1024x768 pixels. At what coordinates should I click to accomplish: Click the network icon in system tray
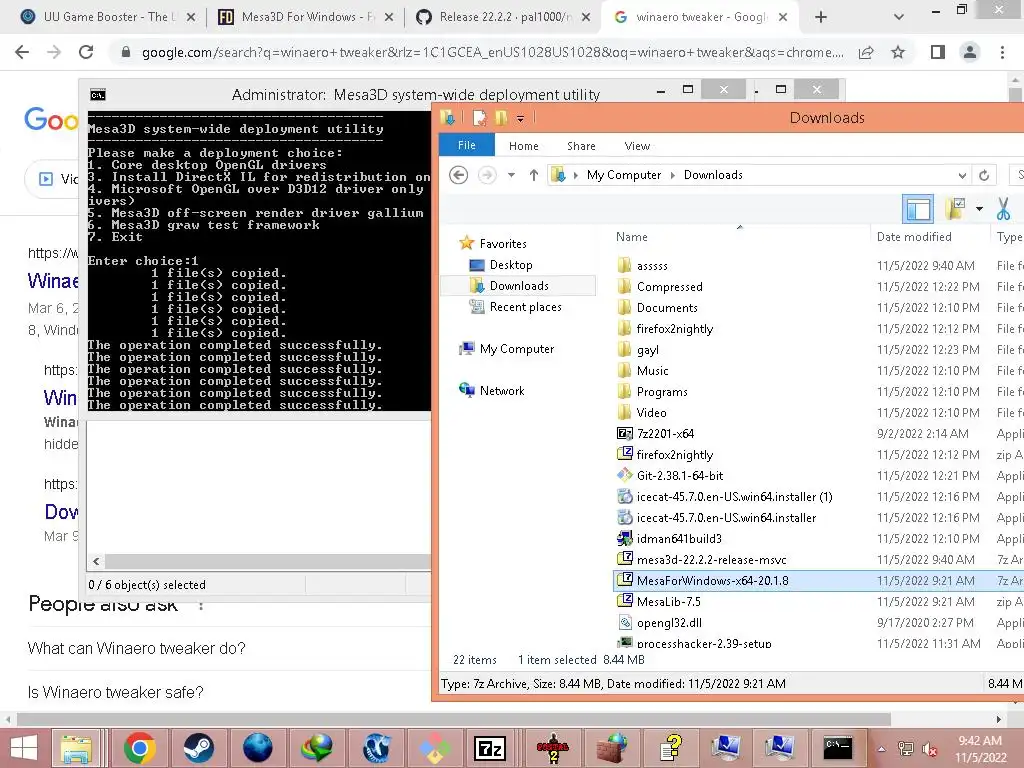[906, 749]
